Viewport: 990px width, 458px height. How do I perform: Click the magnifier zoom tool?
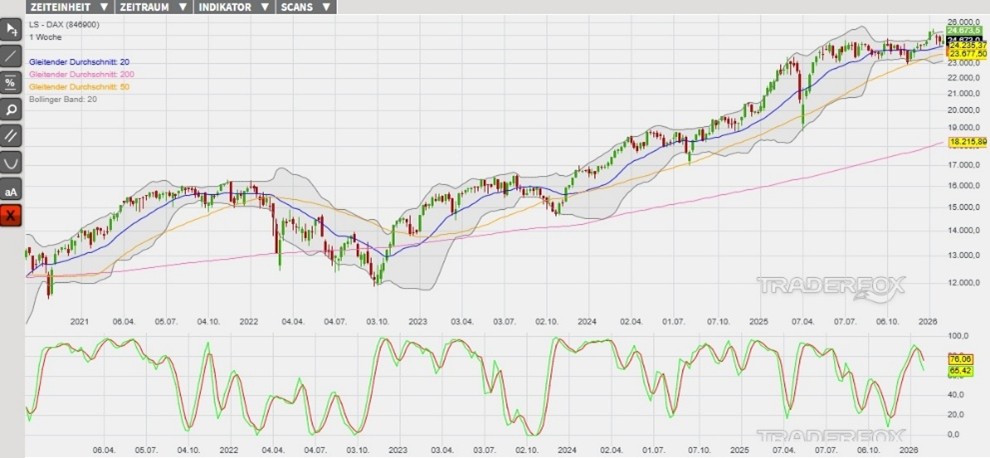coord(11,109)
